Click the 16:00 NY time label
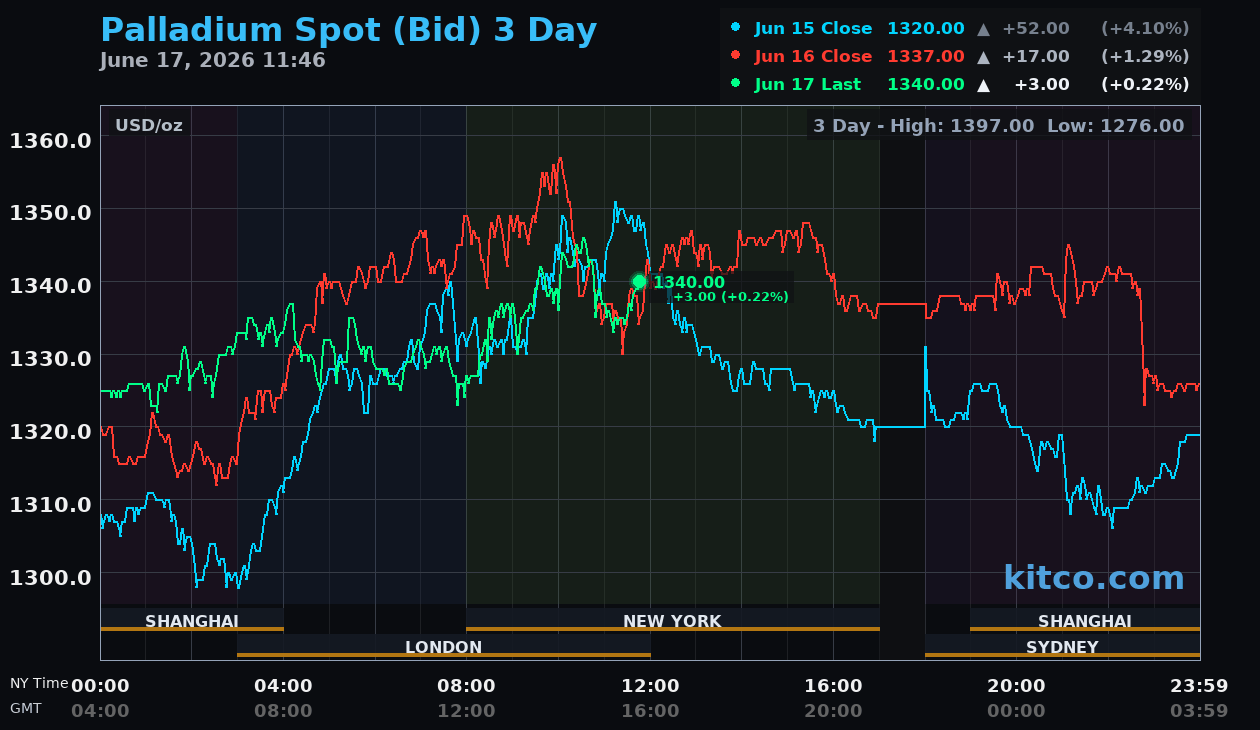The height and width of the screenshot is (730, 1260). 833,686
